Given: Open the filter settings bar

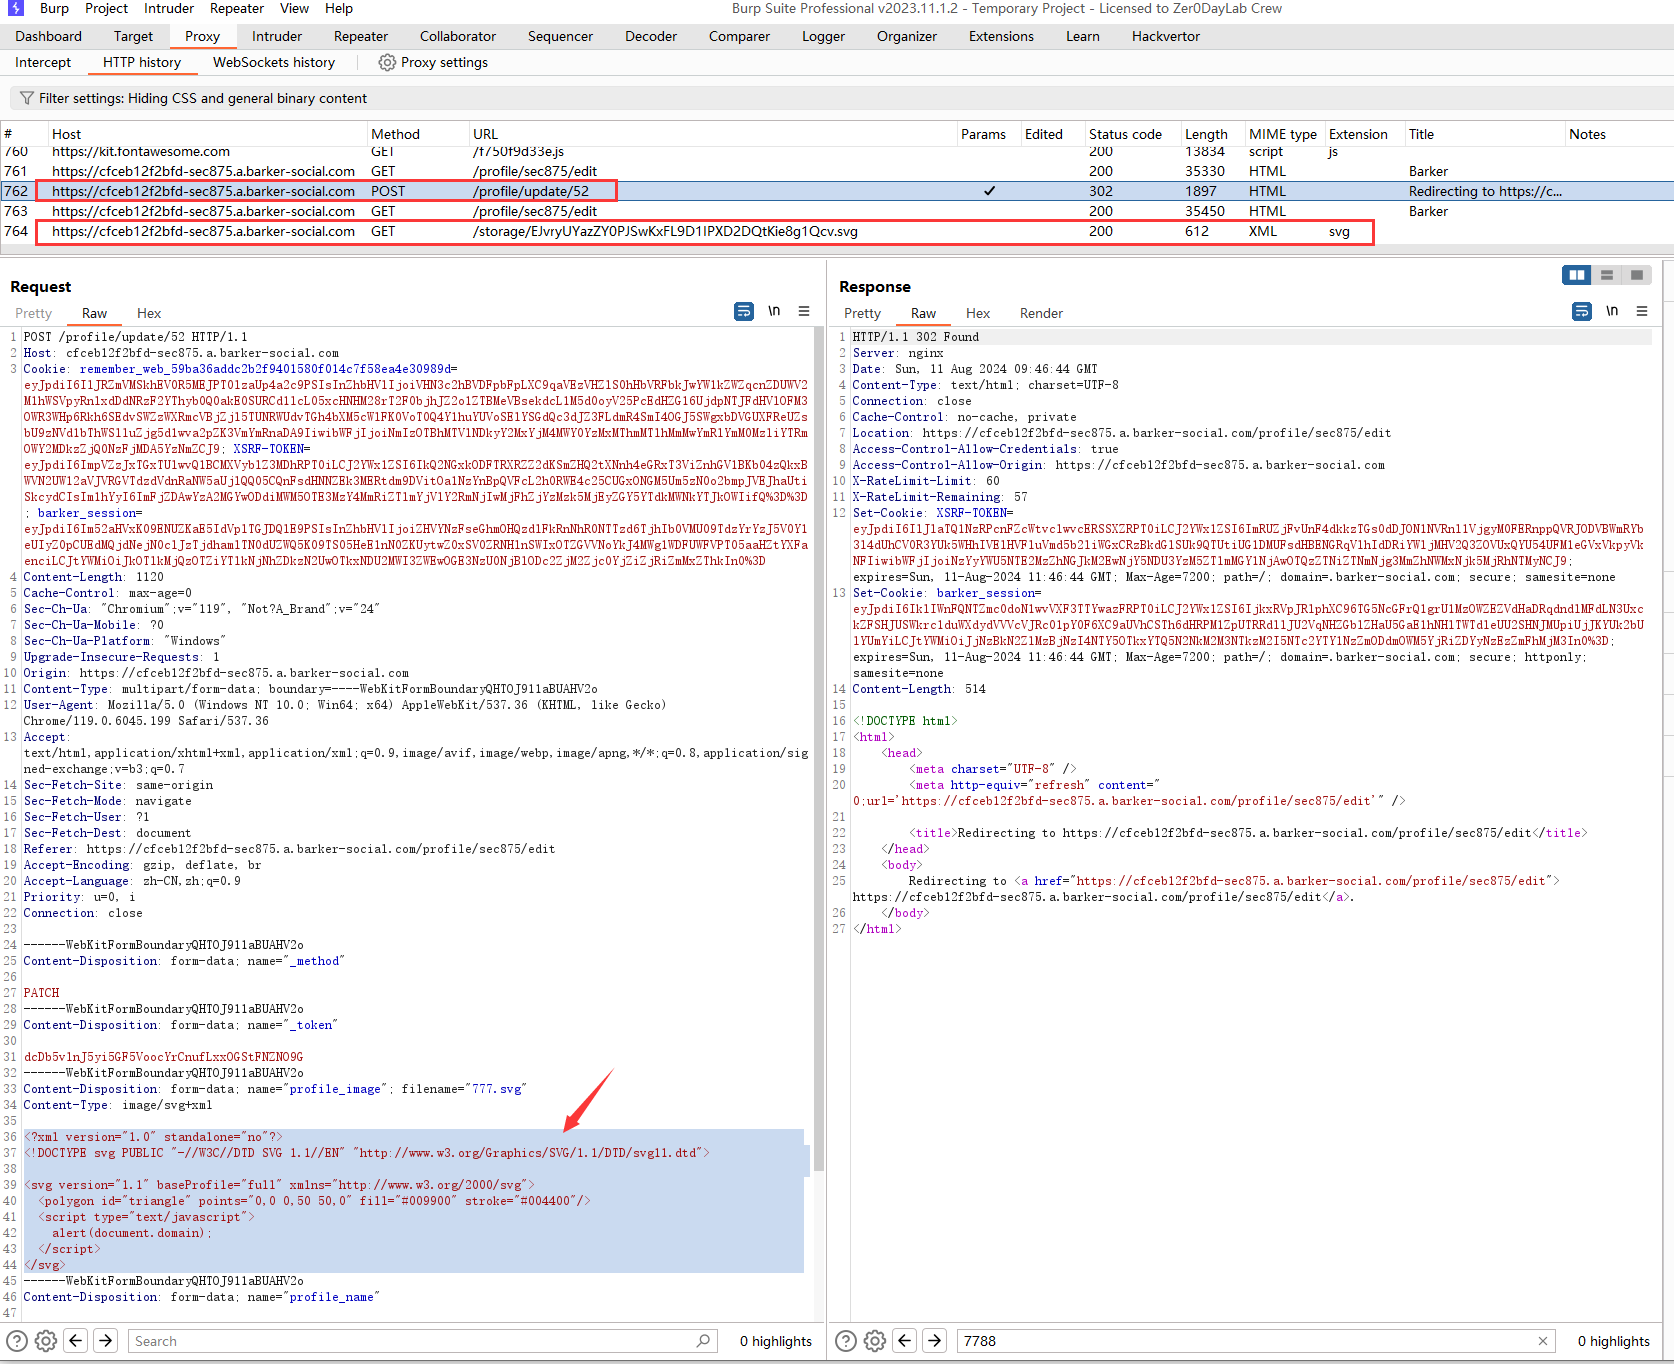Looking at the screenshot, I should click(x=840, y=98).
